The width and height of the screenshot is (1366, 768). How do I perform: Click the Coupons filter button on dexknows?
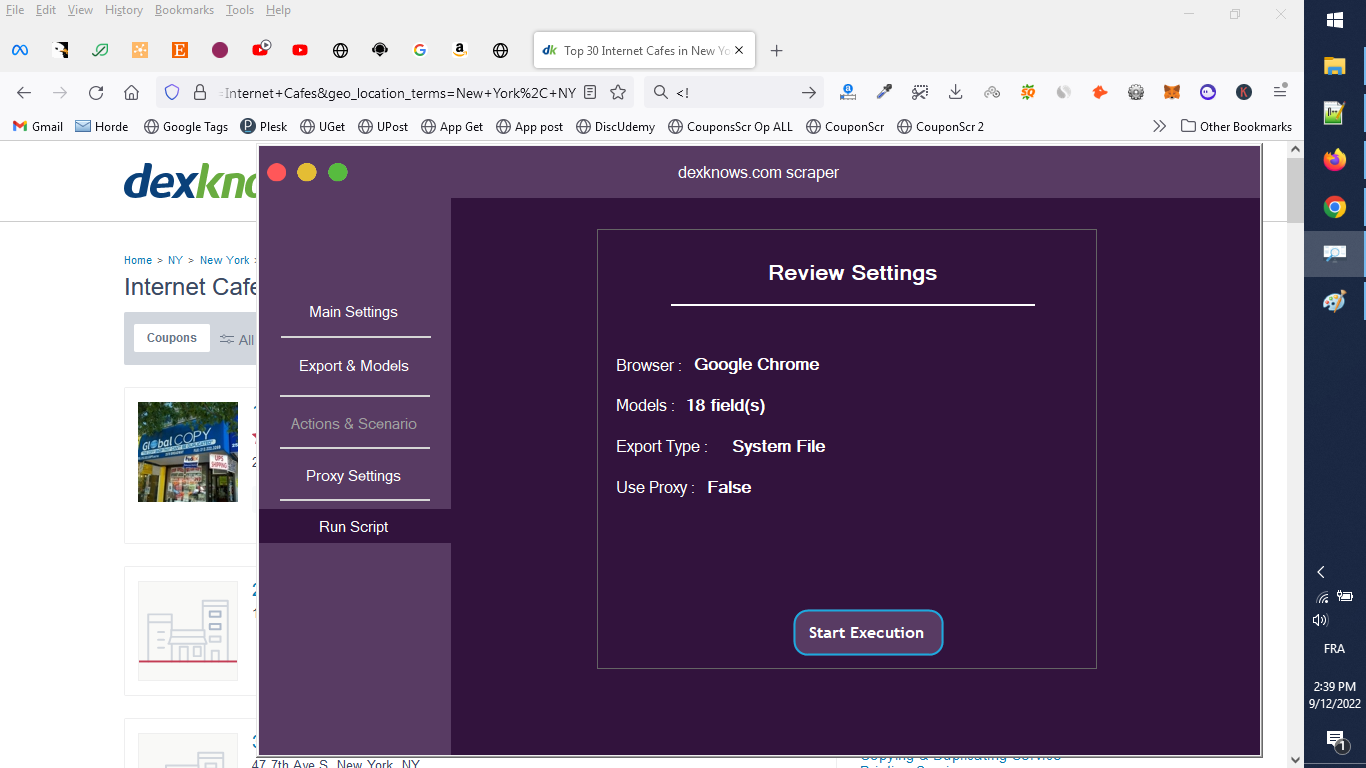172,338
